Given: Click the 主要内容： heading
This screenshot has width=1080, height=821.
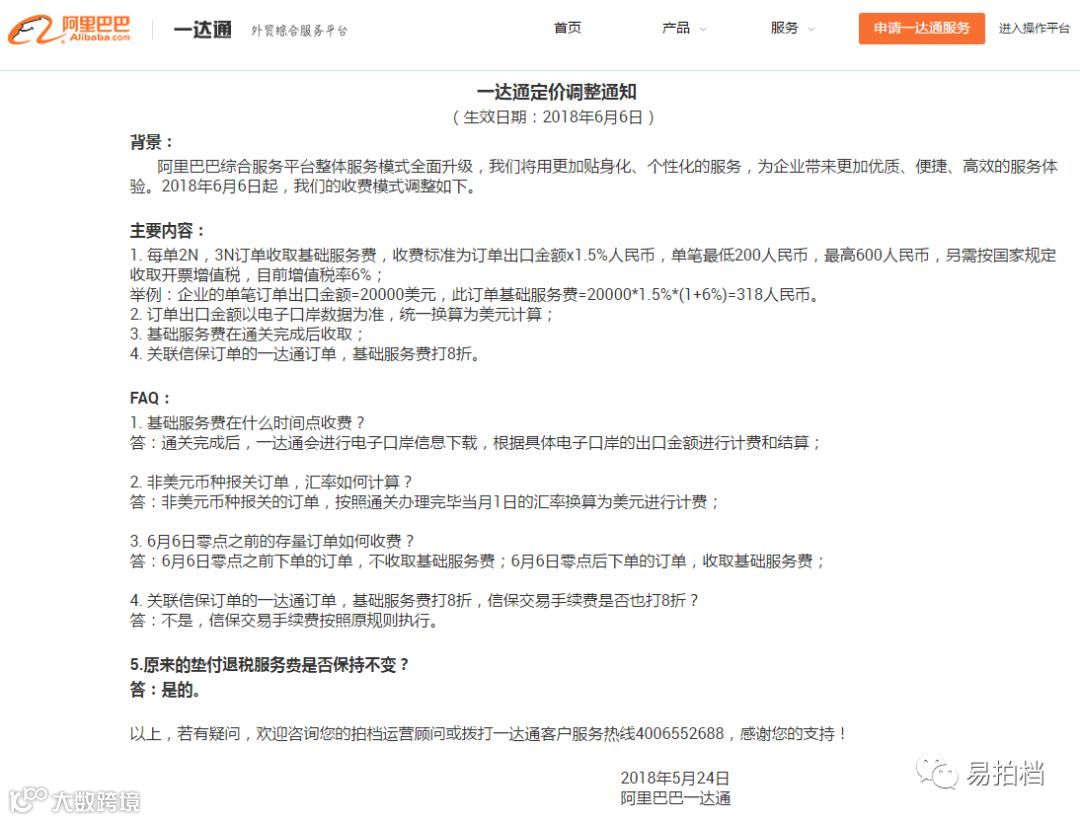Looking at the screenshot, I should pos(167,231).
